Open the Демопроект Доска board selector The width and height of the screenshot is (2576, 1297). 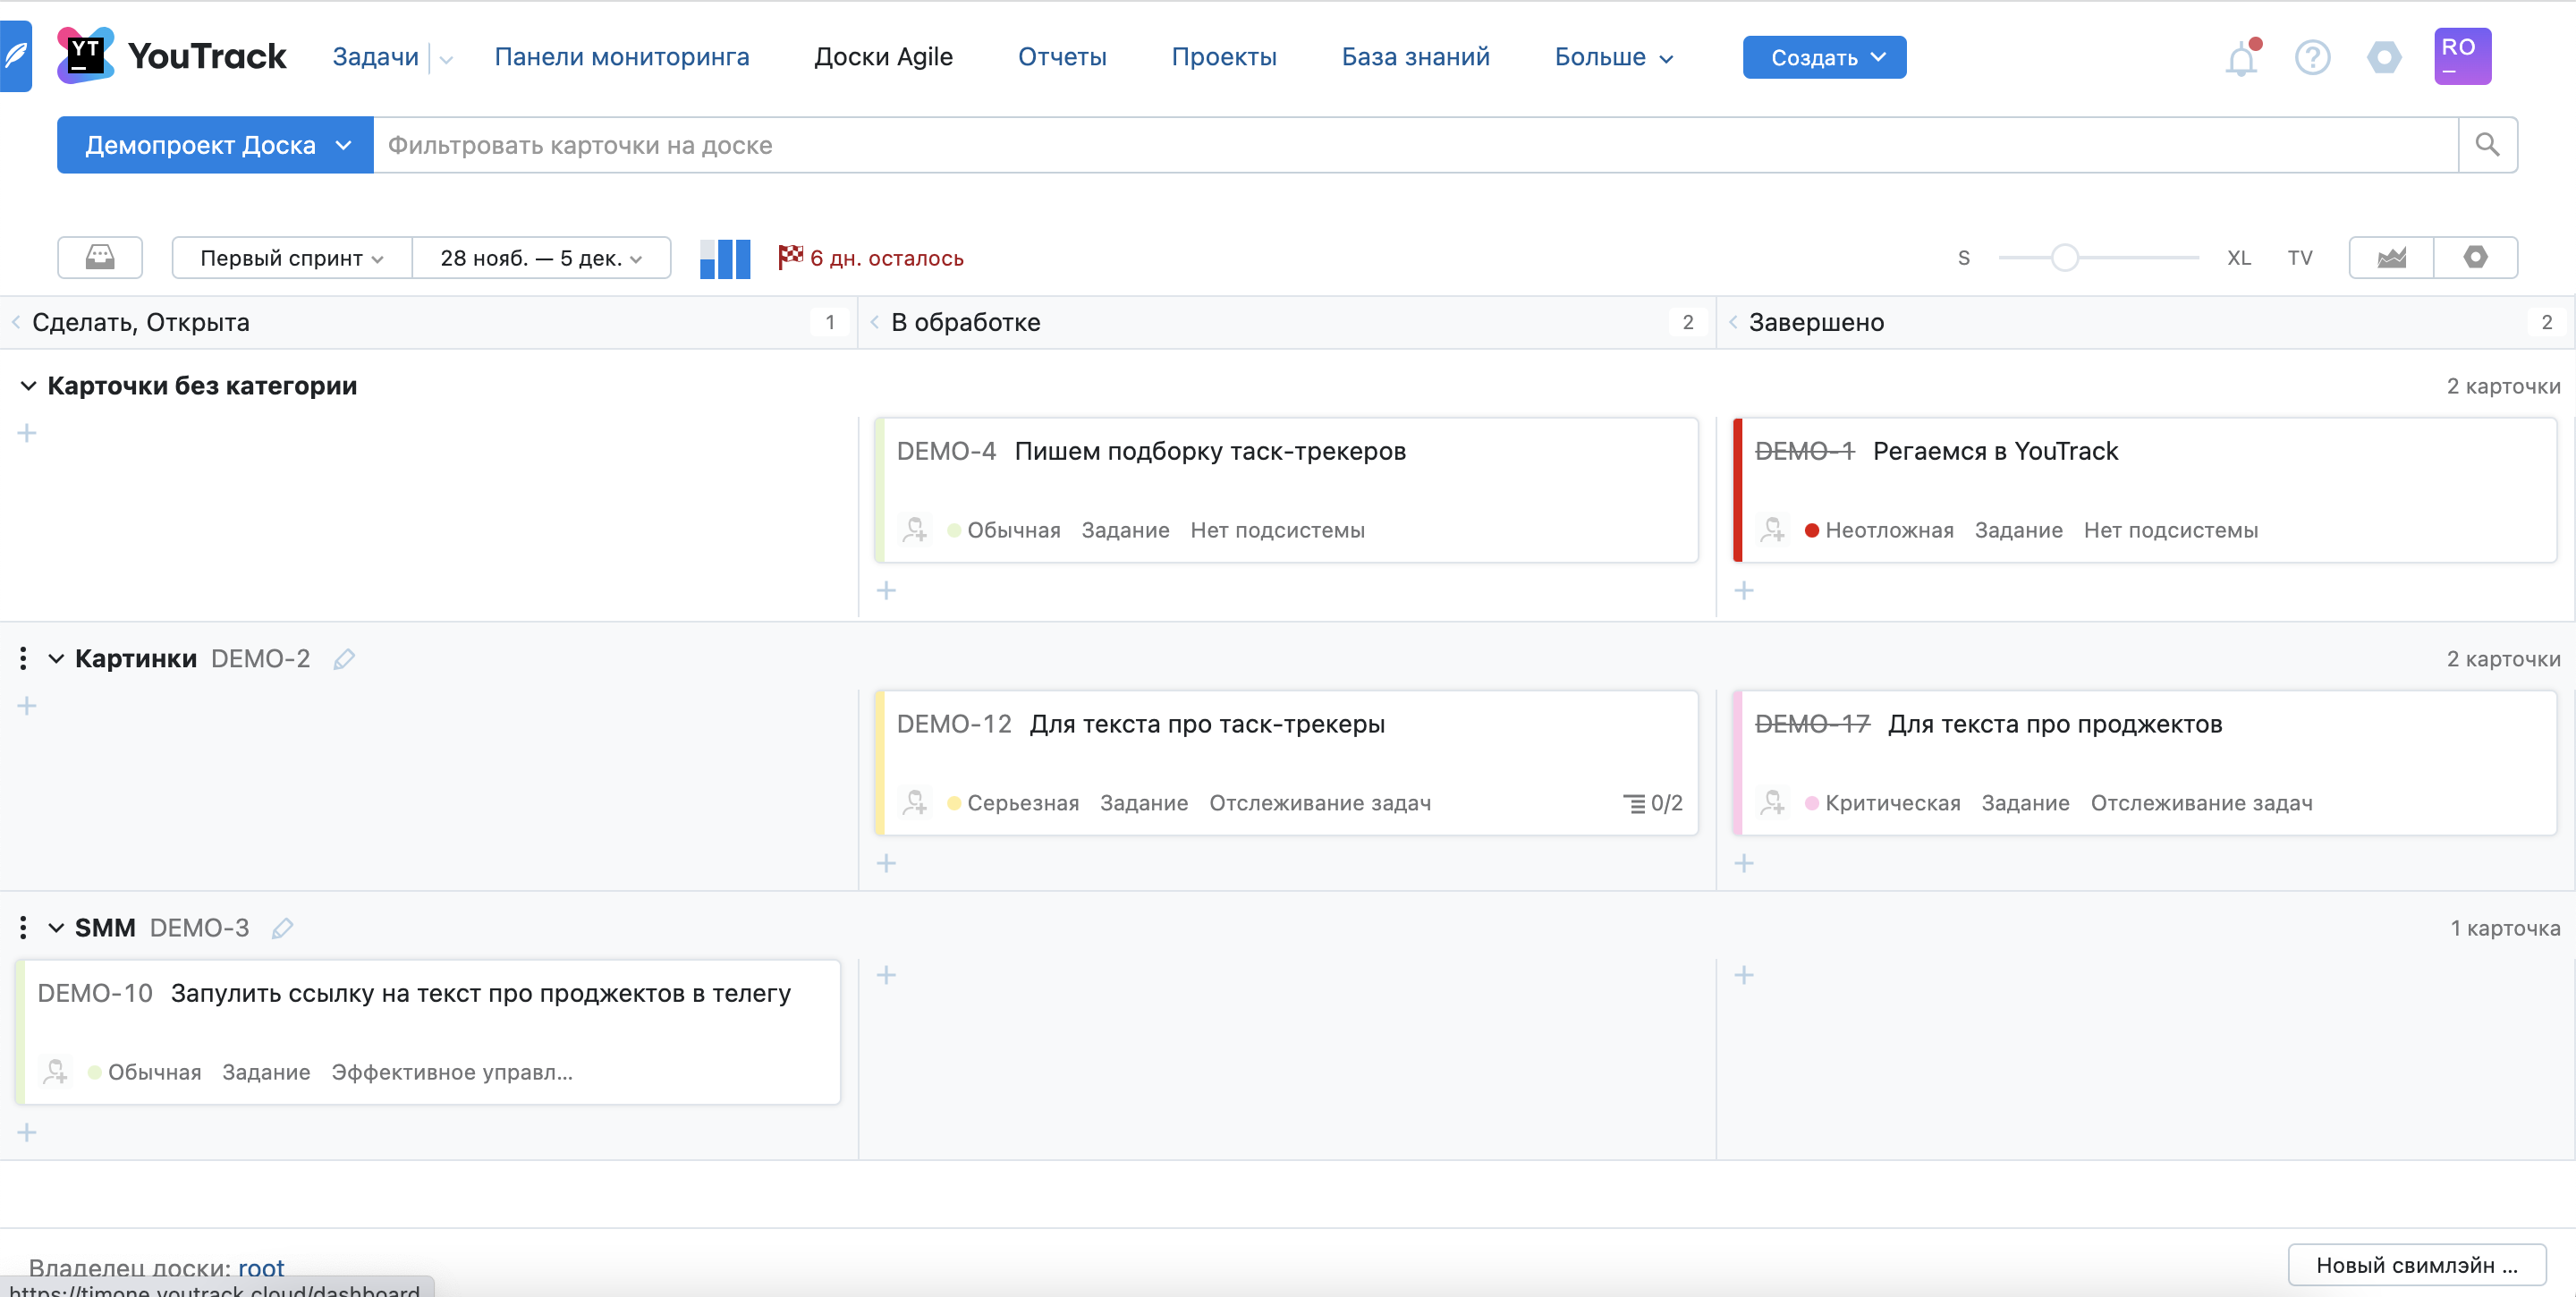(x=213, y=144)
